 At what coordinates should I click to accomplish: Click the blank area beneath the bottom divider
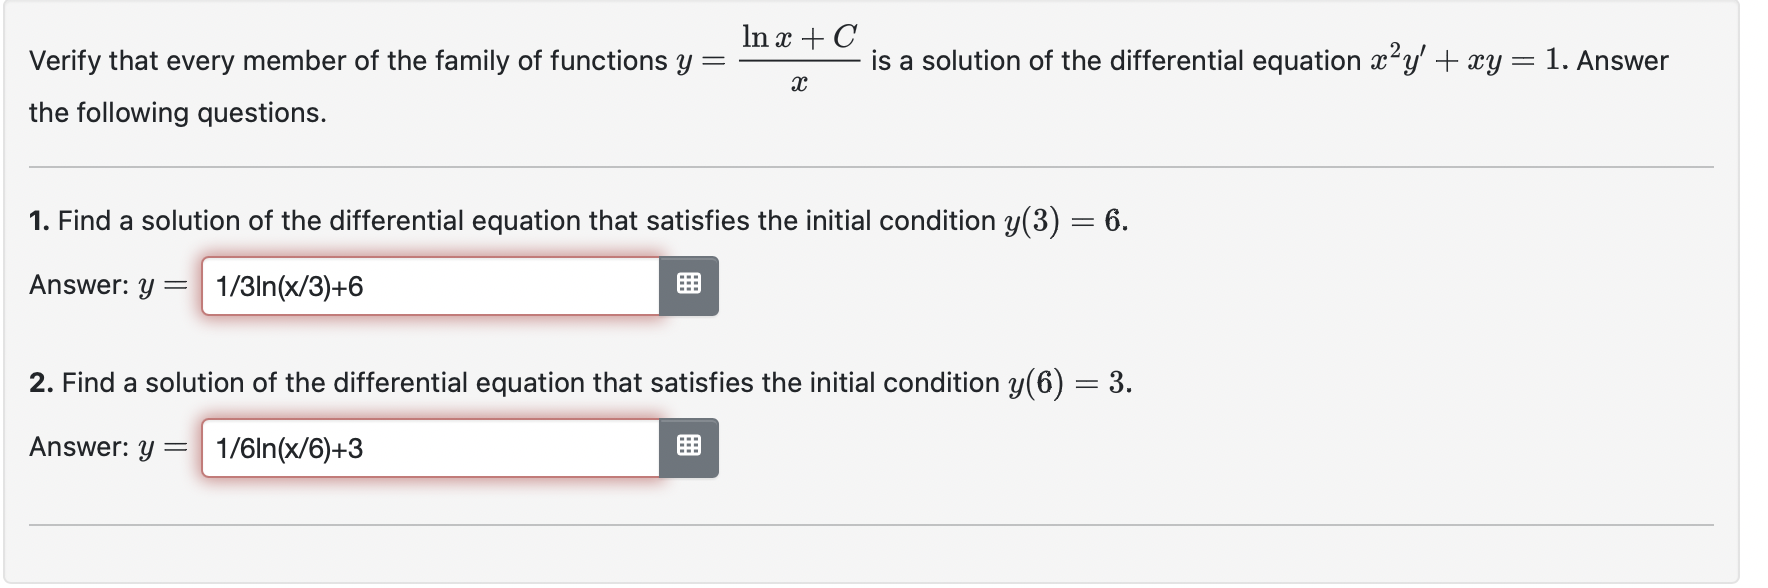point(871,553)
